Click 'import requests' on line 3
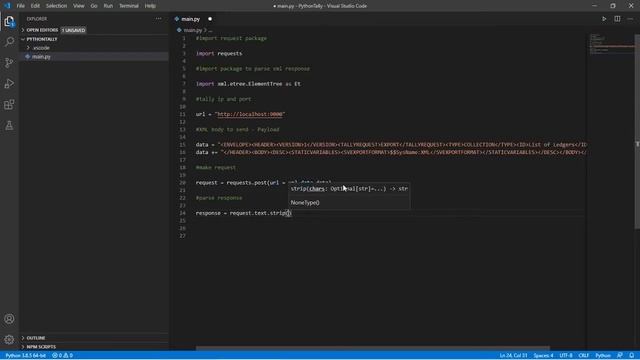 [x=219, y=53]
